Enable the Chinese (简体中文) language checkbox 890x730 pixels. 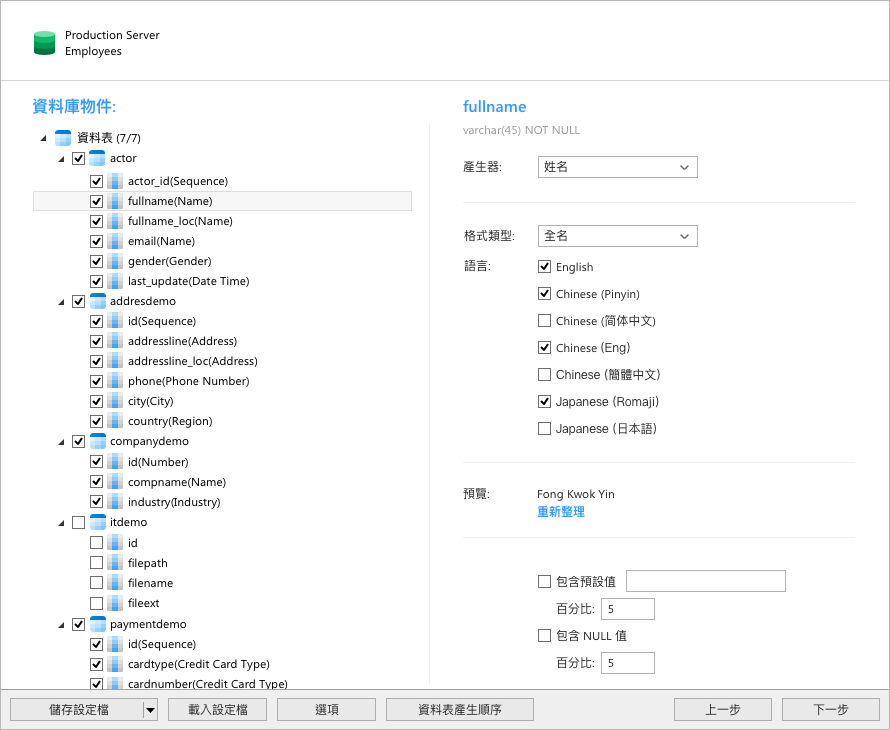544,321
